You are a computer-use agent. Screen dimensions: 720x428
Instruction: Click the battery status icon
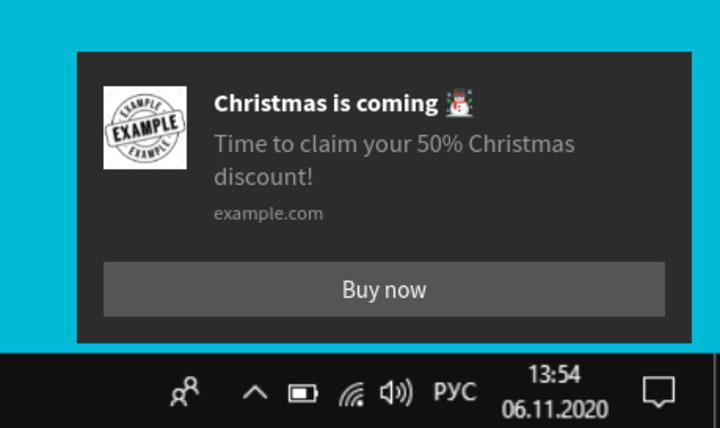(x=303, y=394)
